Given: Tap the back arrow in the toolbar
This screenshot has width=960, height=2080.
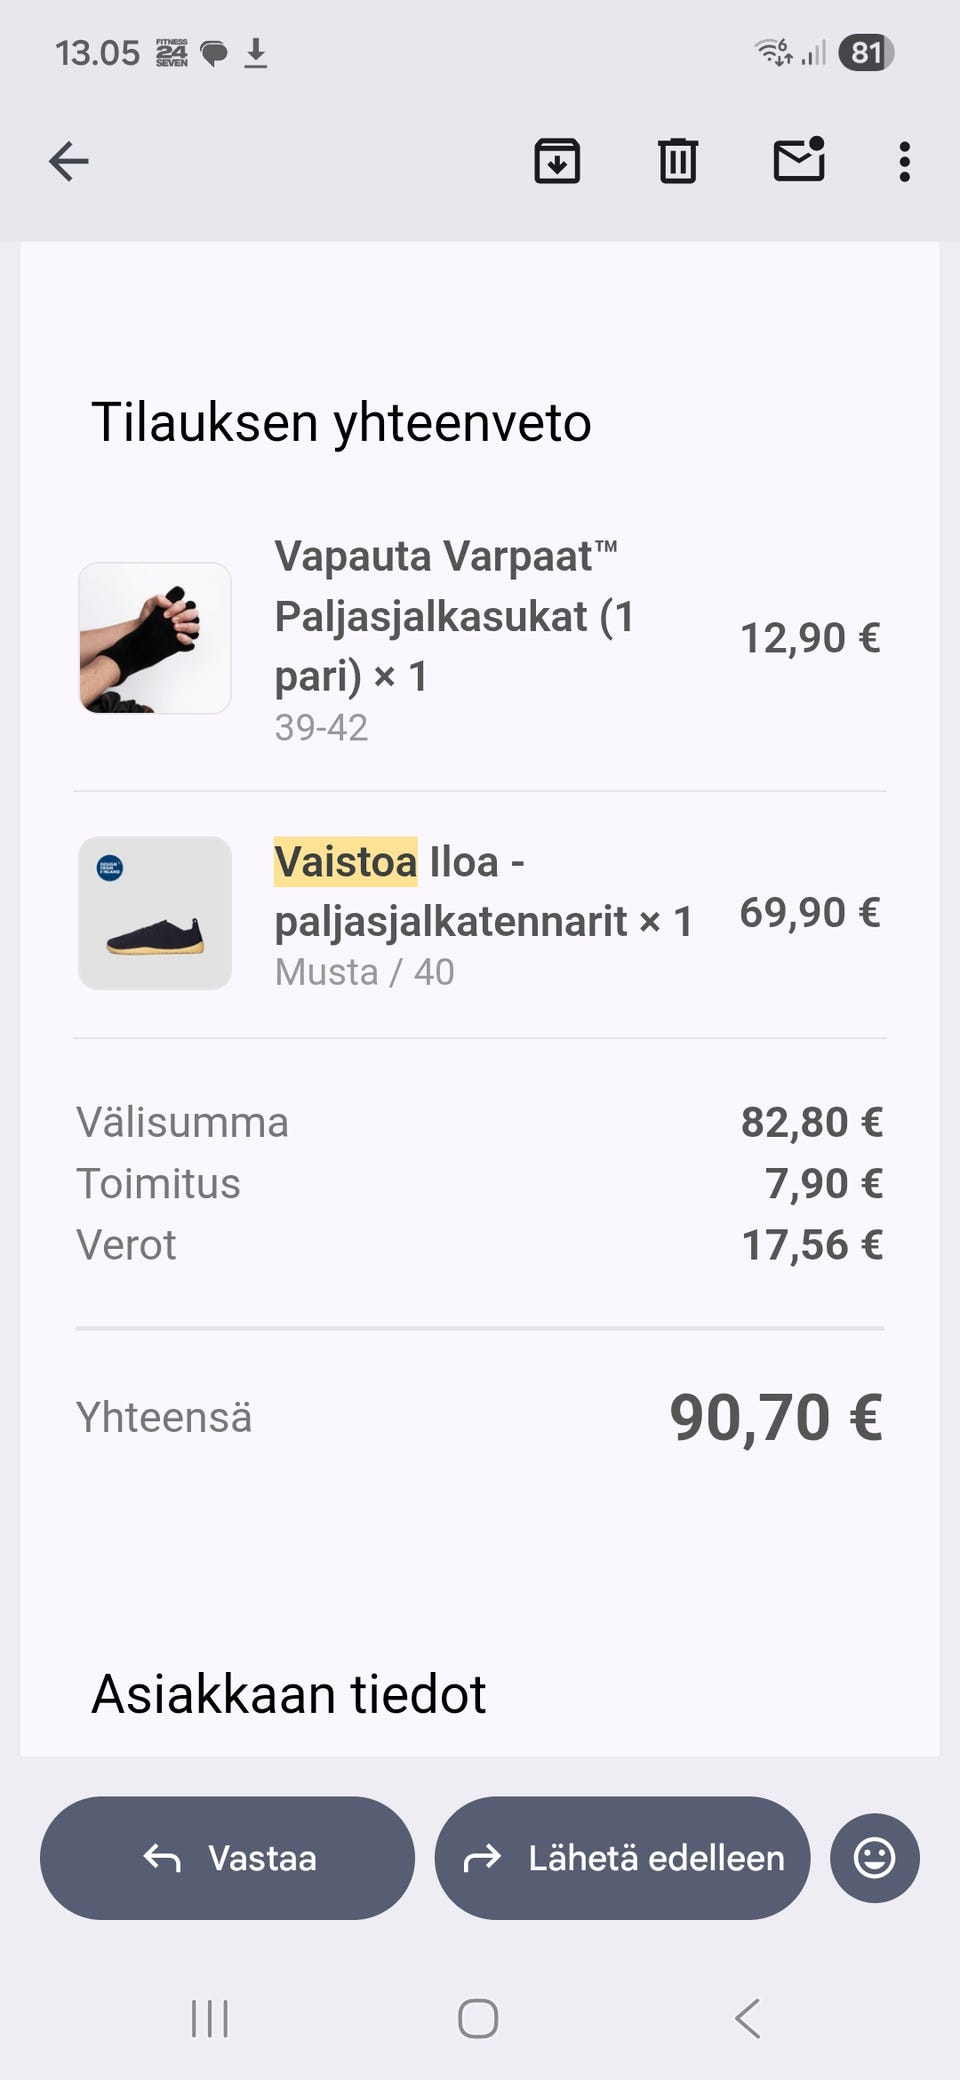Looking at the screenshot, I should (69, 161).
